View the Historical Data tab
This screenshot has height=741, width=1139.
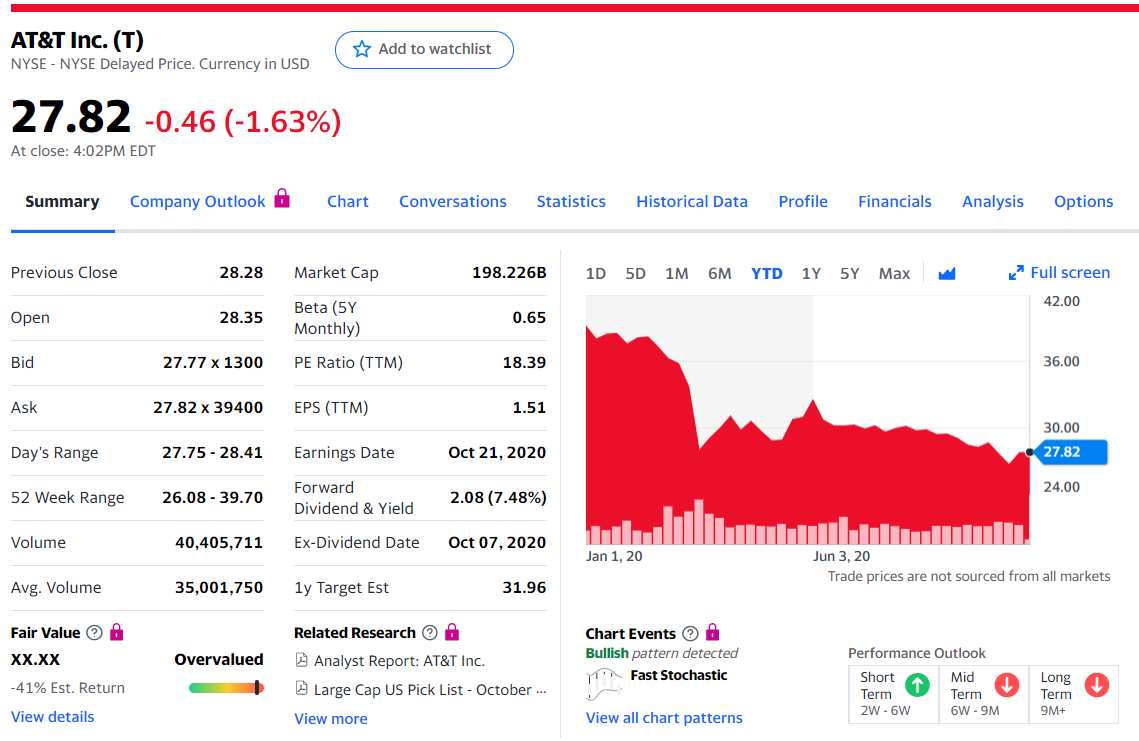[692, 202]
